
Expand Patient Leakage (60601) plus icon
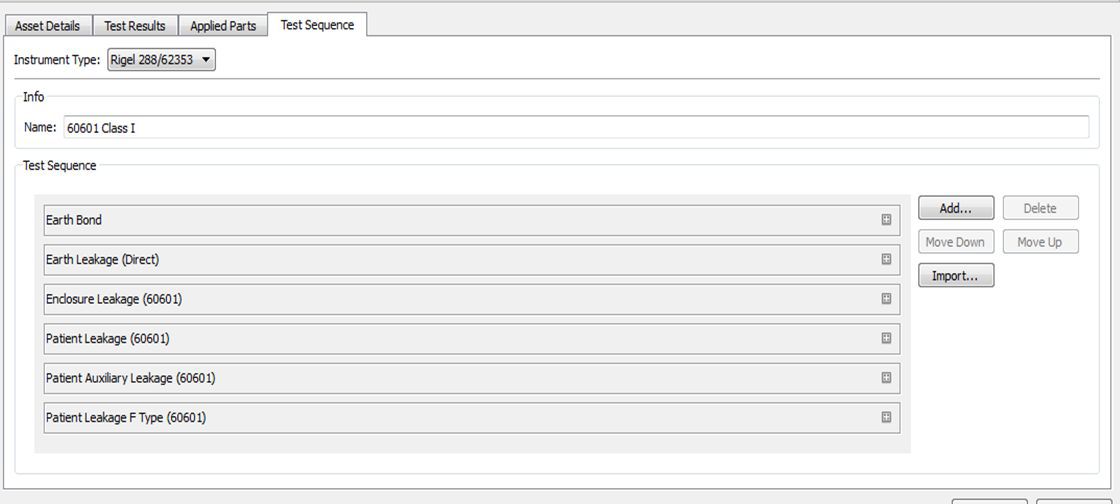coord(886,338)
